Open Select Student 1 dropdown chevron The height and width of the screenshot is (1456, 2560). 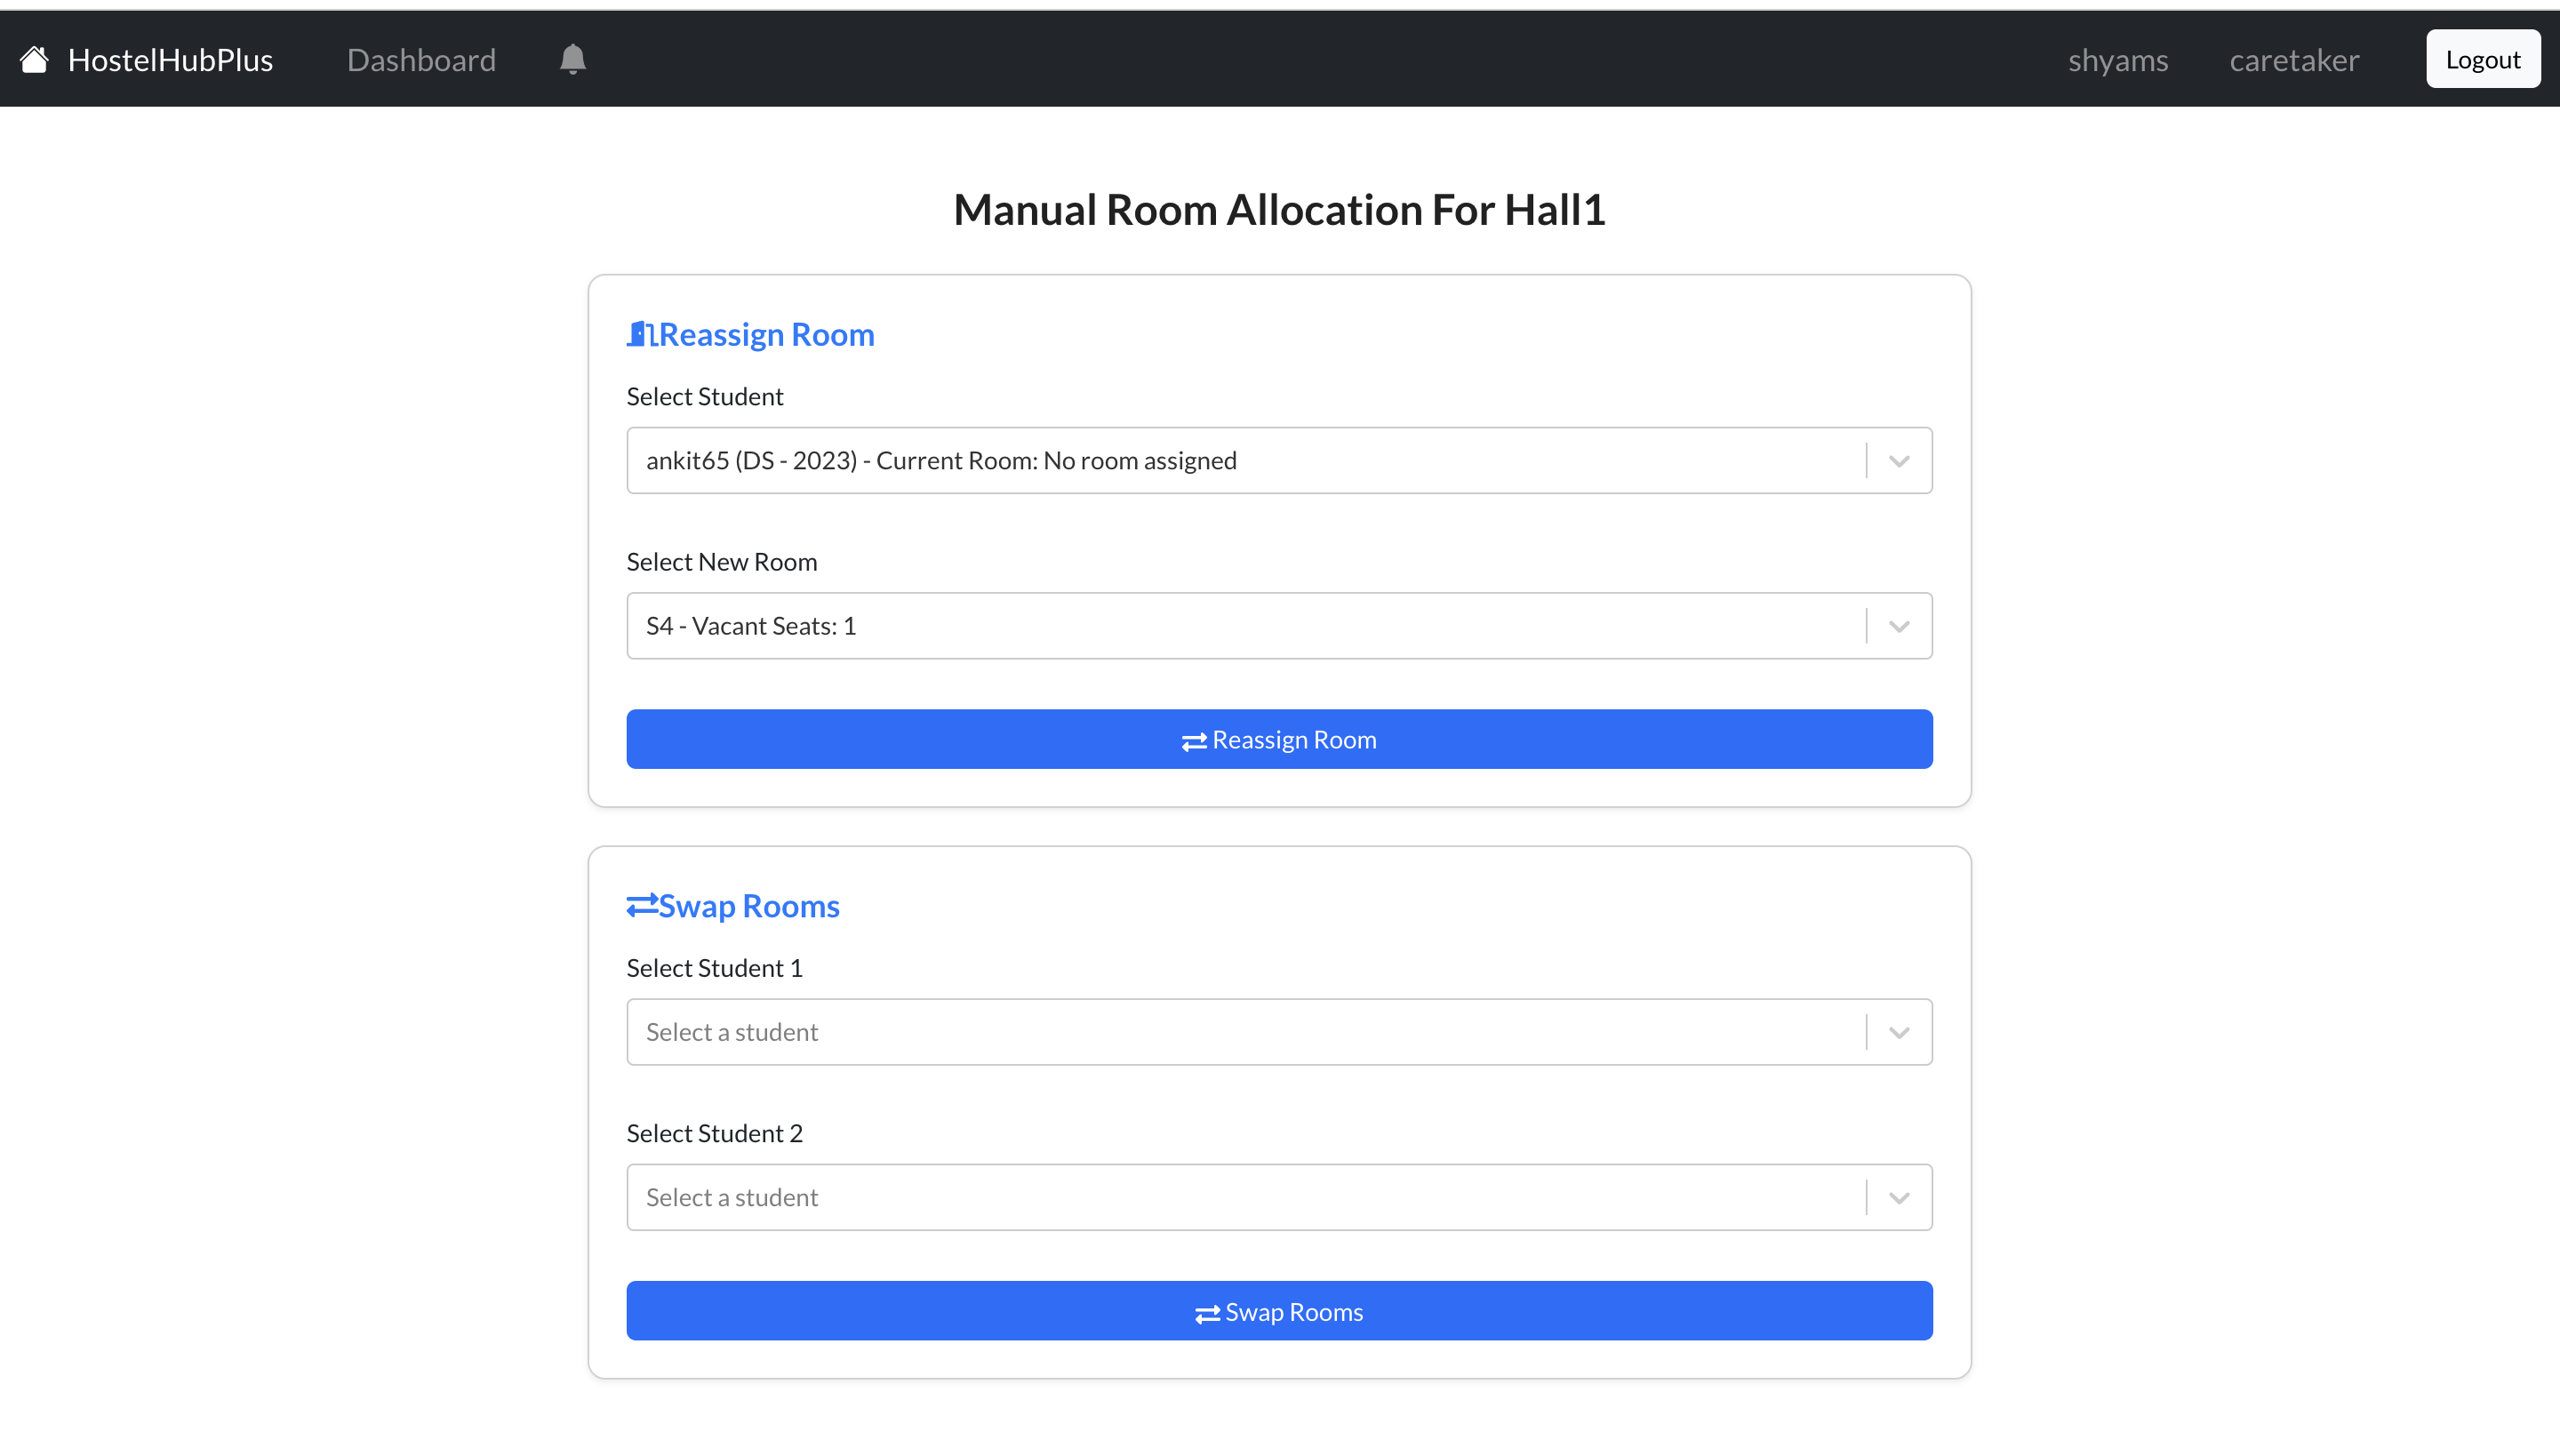[x=1898, y=1032]
